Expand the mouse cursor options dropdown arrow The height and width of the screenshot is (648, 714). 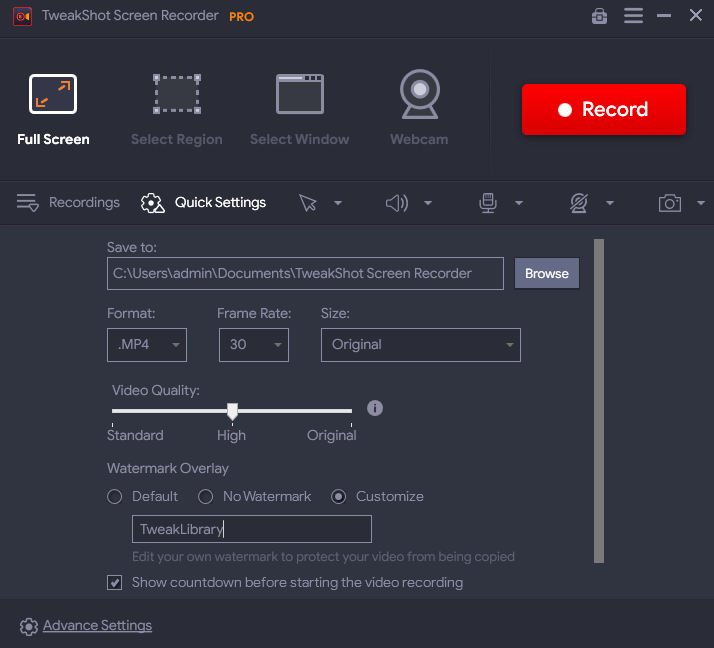point(338,203)
